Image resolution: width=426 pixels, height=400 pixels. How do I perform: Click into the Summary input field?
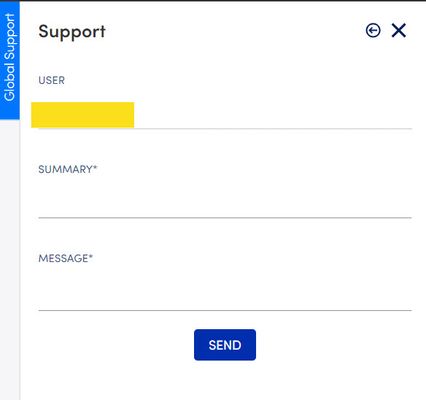pos(225,201)
